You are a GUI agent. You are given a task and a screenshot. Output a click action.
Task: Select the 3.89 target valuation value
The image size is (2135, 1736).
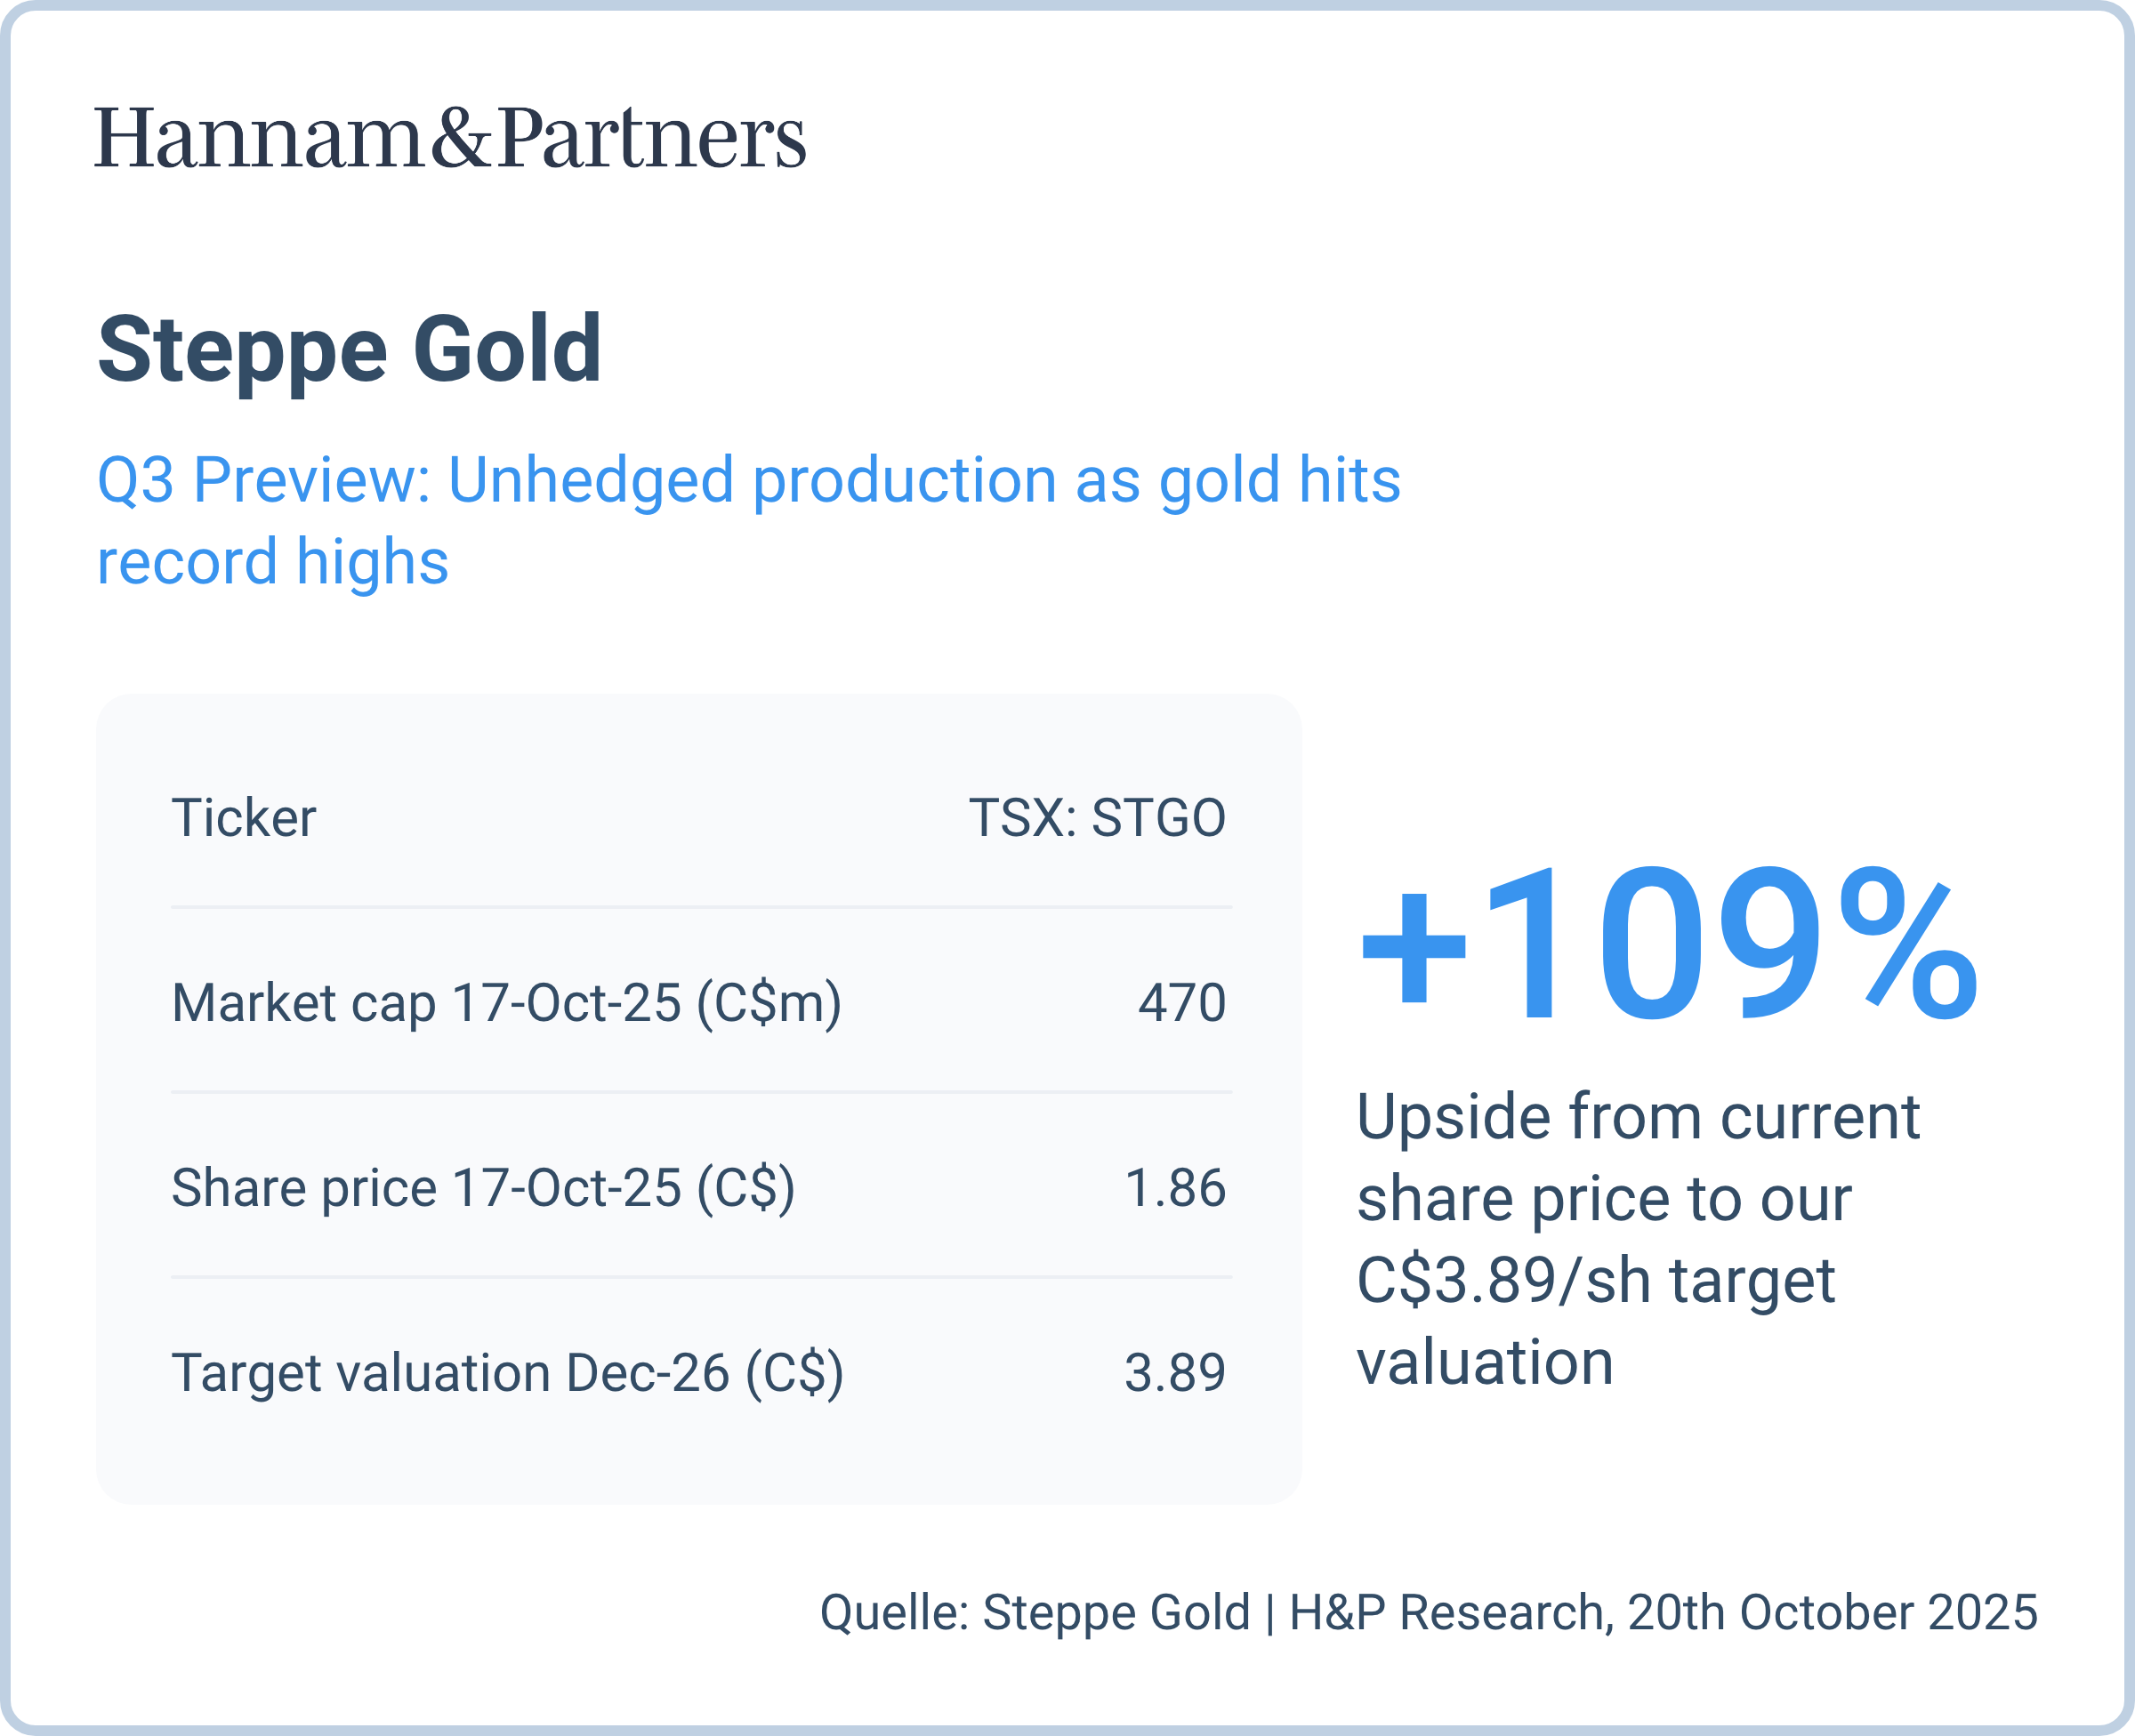[x=1175, y=1372]
